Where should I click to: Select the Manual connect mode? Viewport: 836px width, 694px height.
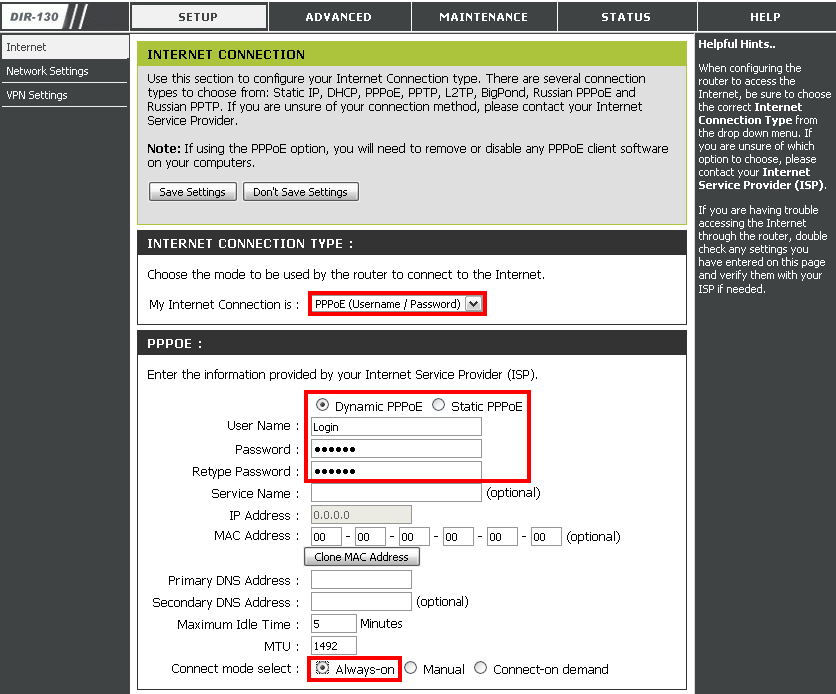pos(410,667)
